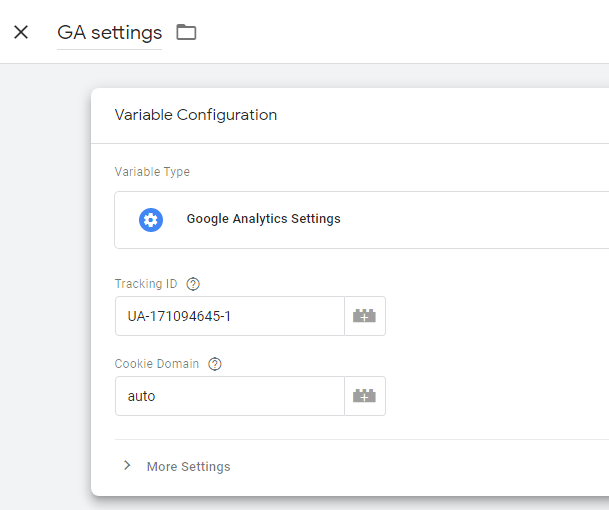The height and width of the screenshot is (510, 609).
Task: Click the blue Google Analytics gear icon
Action: click(151, 220)
